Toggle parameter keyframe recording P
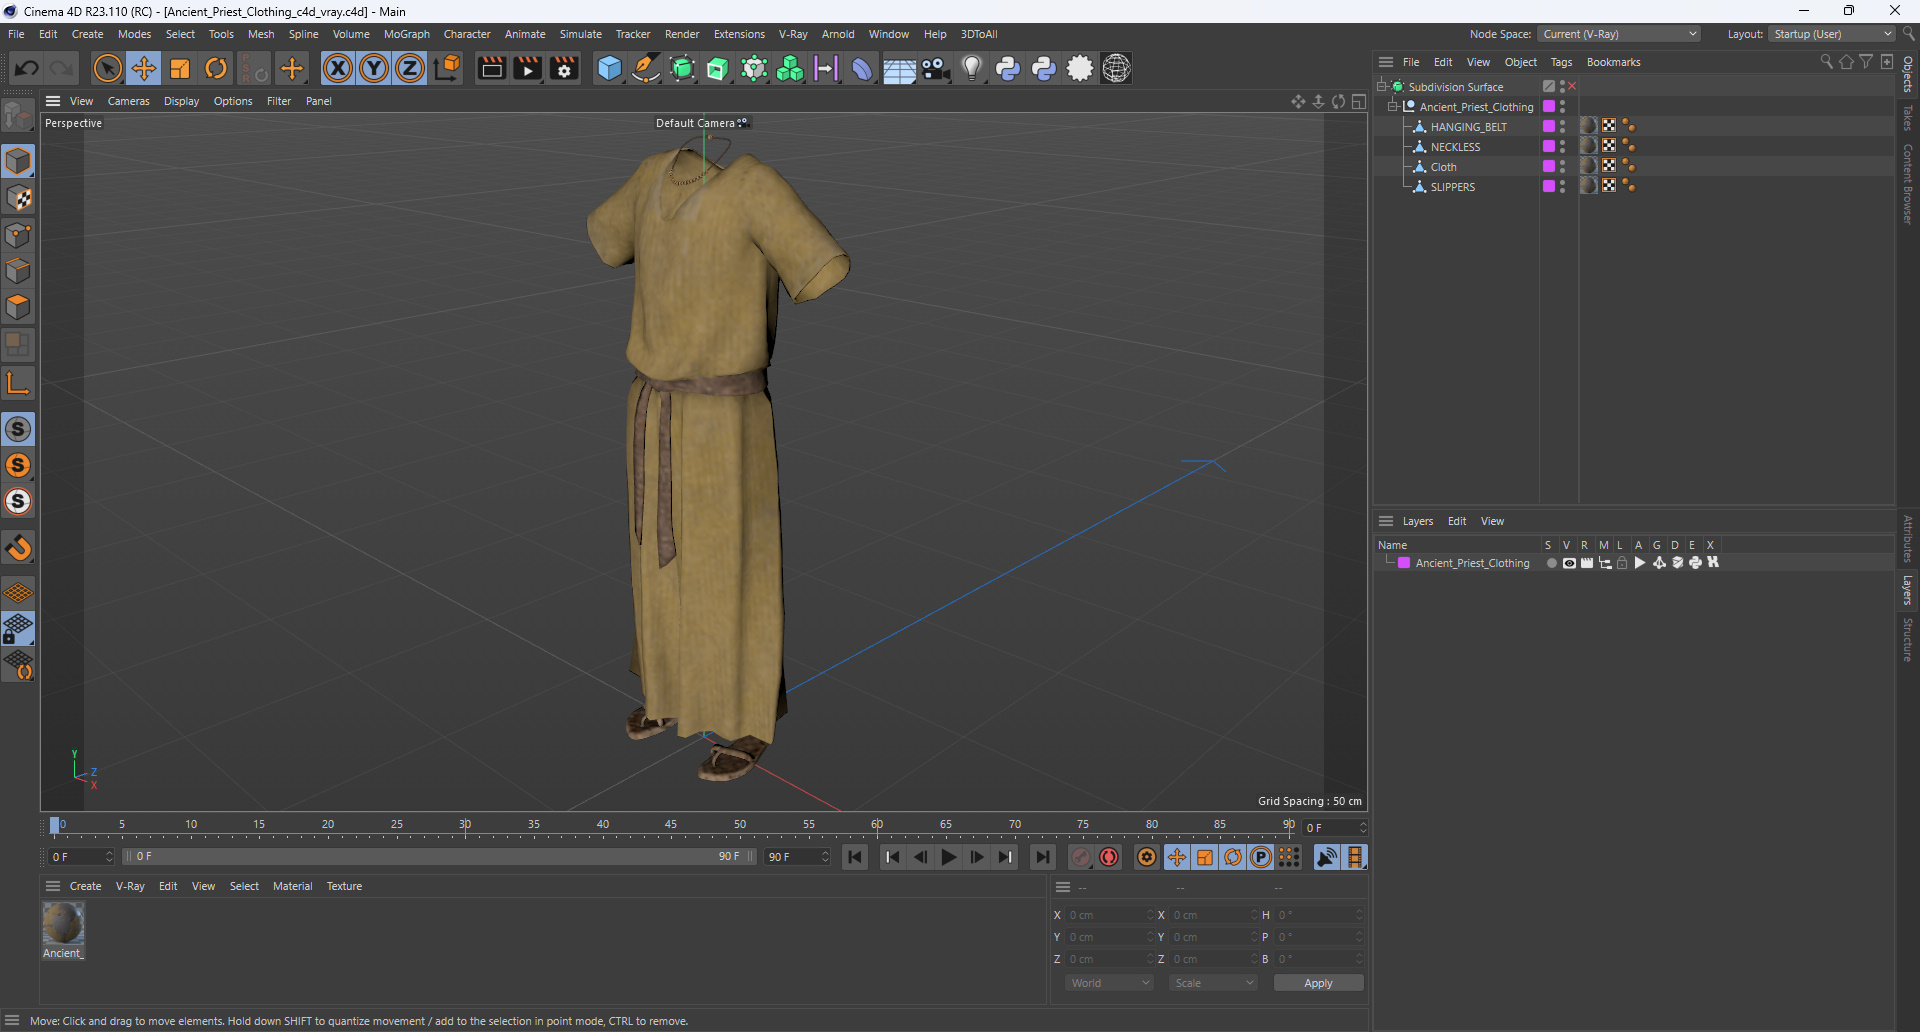This screenshot has width=1920, height=1032. click(1261, 857)
